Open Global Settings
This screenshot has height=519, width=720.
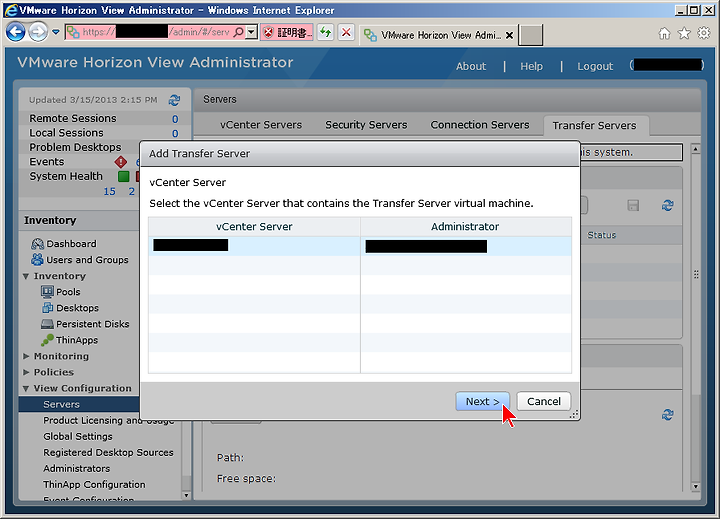point(78,436)
